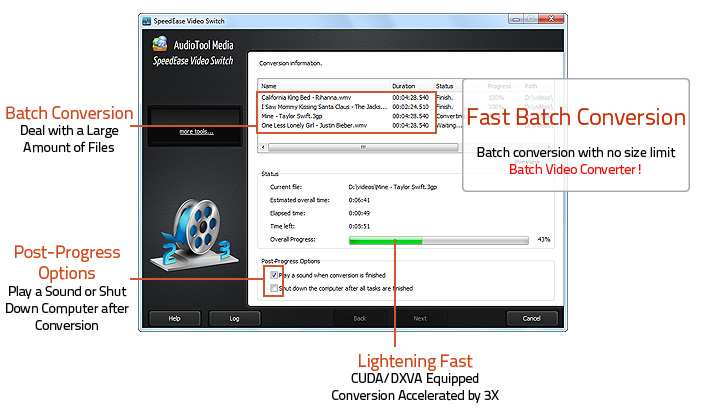Click the Next button

tap(420, 318)
